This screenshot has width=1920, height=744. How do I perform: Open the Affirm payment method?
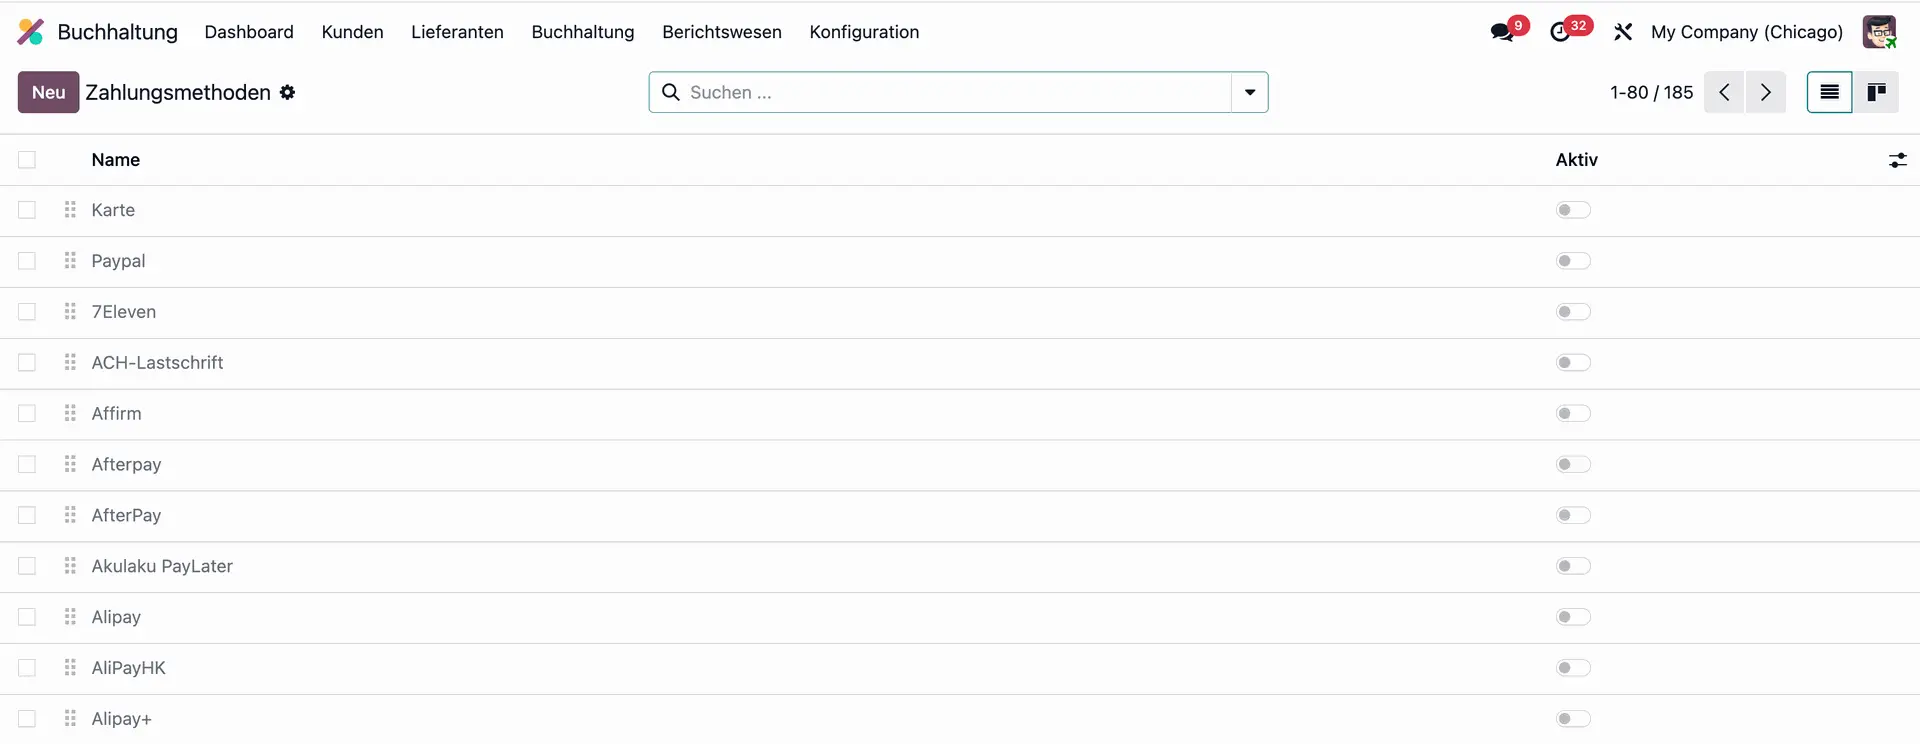116,413
